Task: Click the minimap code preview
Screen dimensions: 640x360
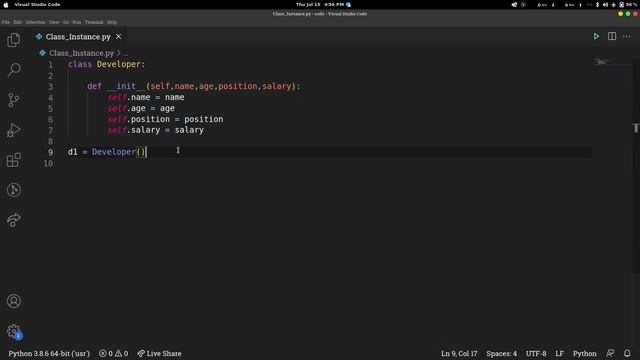Action: coord(603,62)
